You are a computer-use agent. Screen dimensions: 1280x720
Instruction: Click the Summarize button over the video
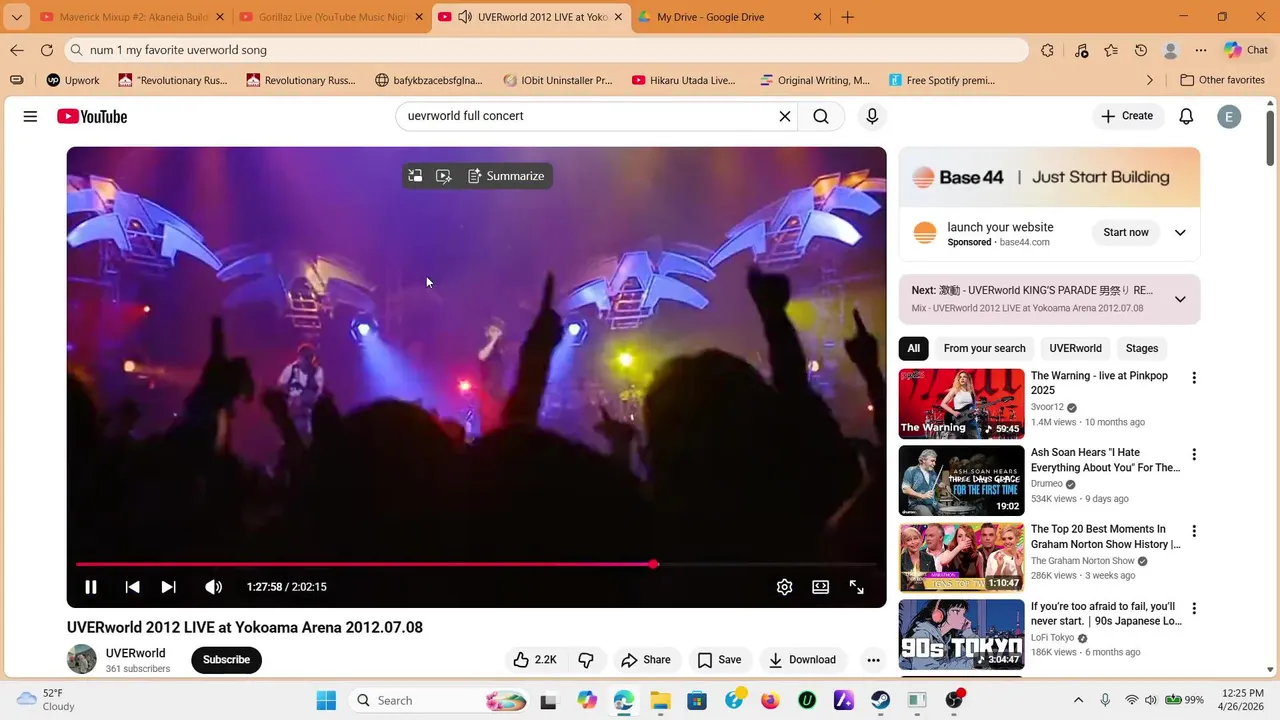pos(506,176)
